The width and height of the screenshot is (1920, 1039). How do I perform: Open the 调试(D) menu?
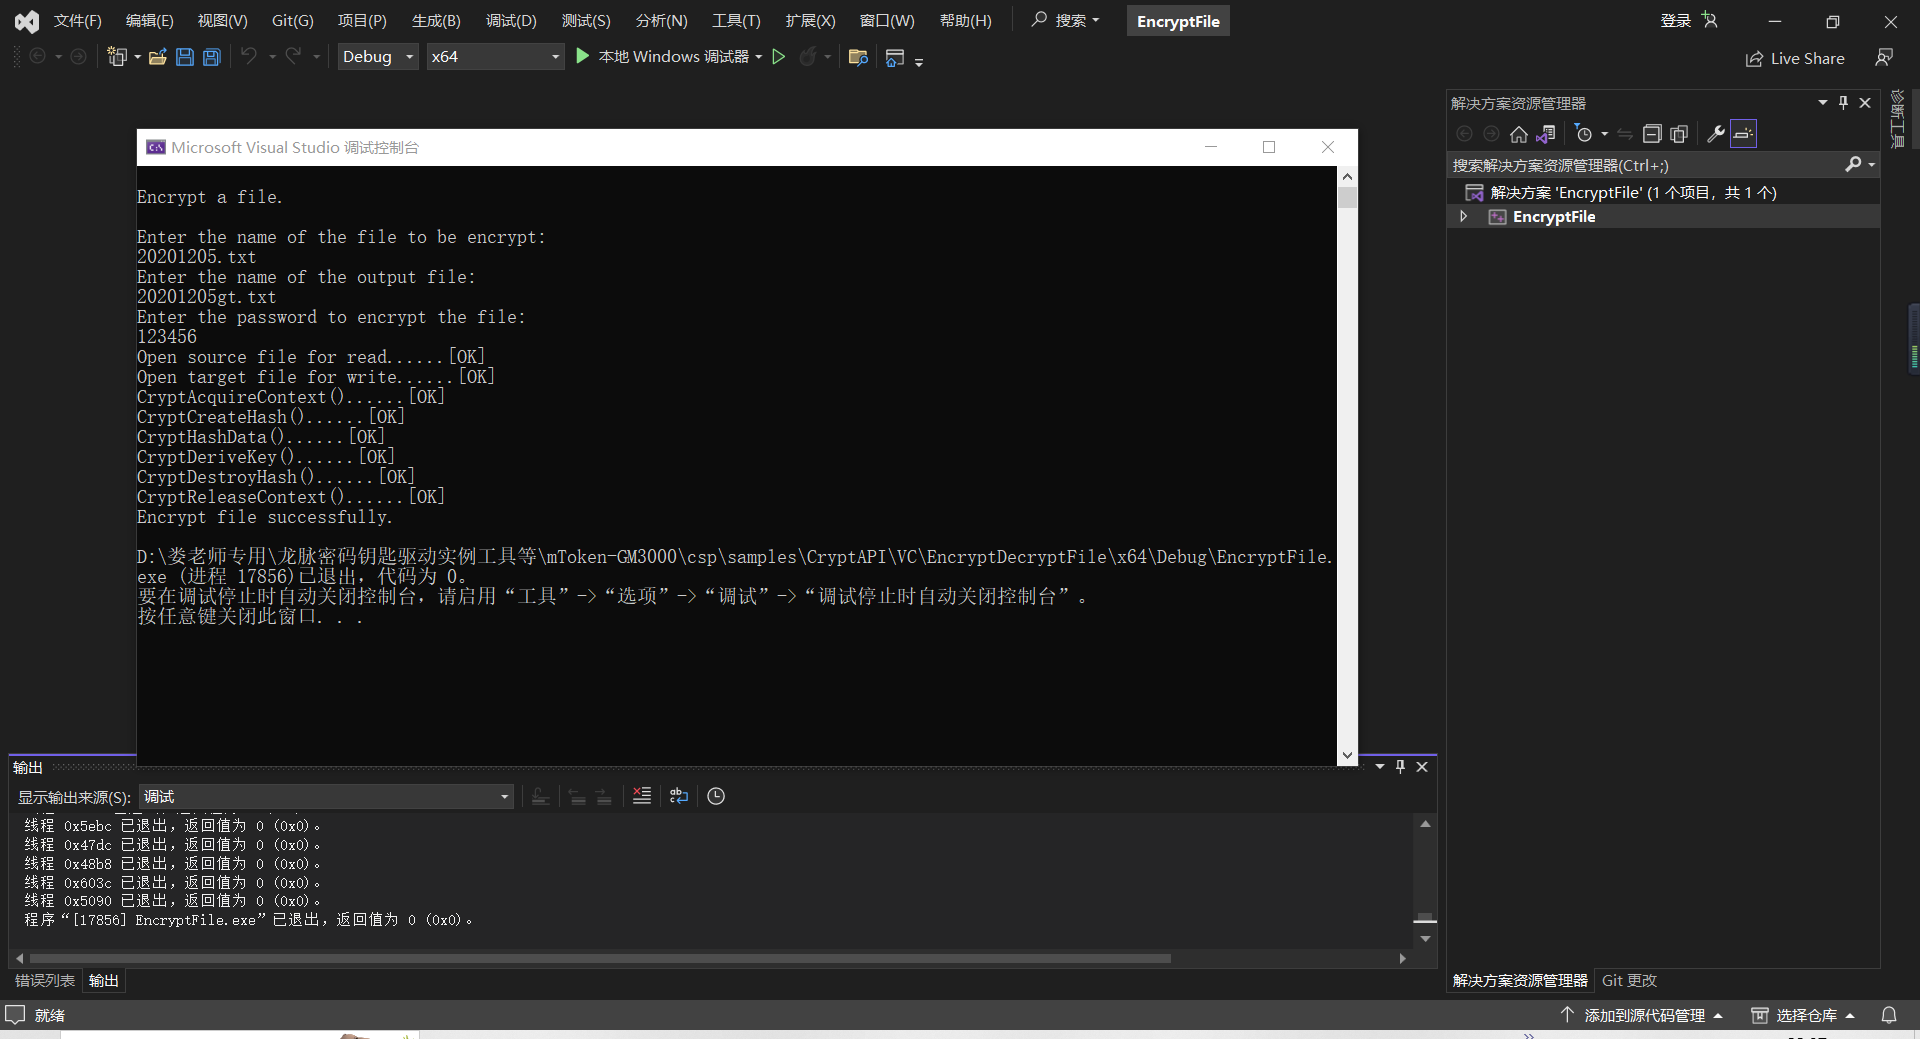[511, 21]
